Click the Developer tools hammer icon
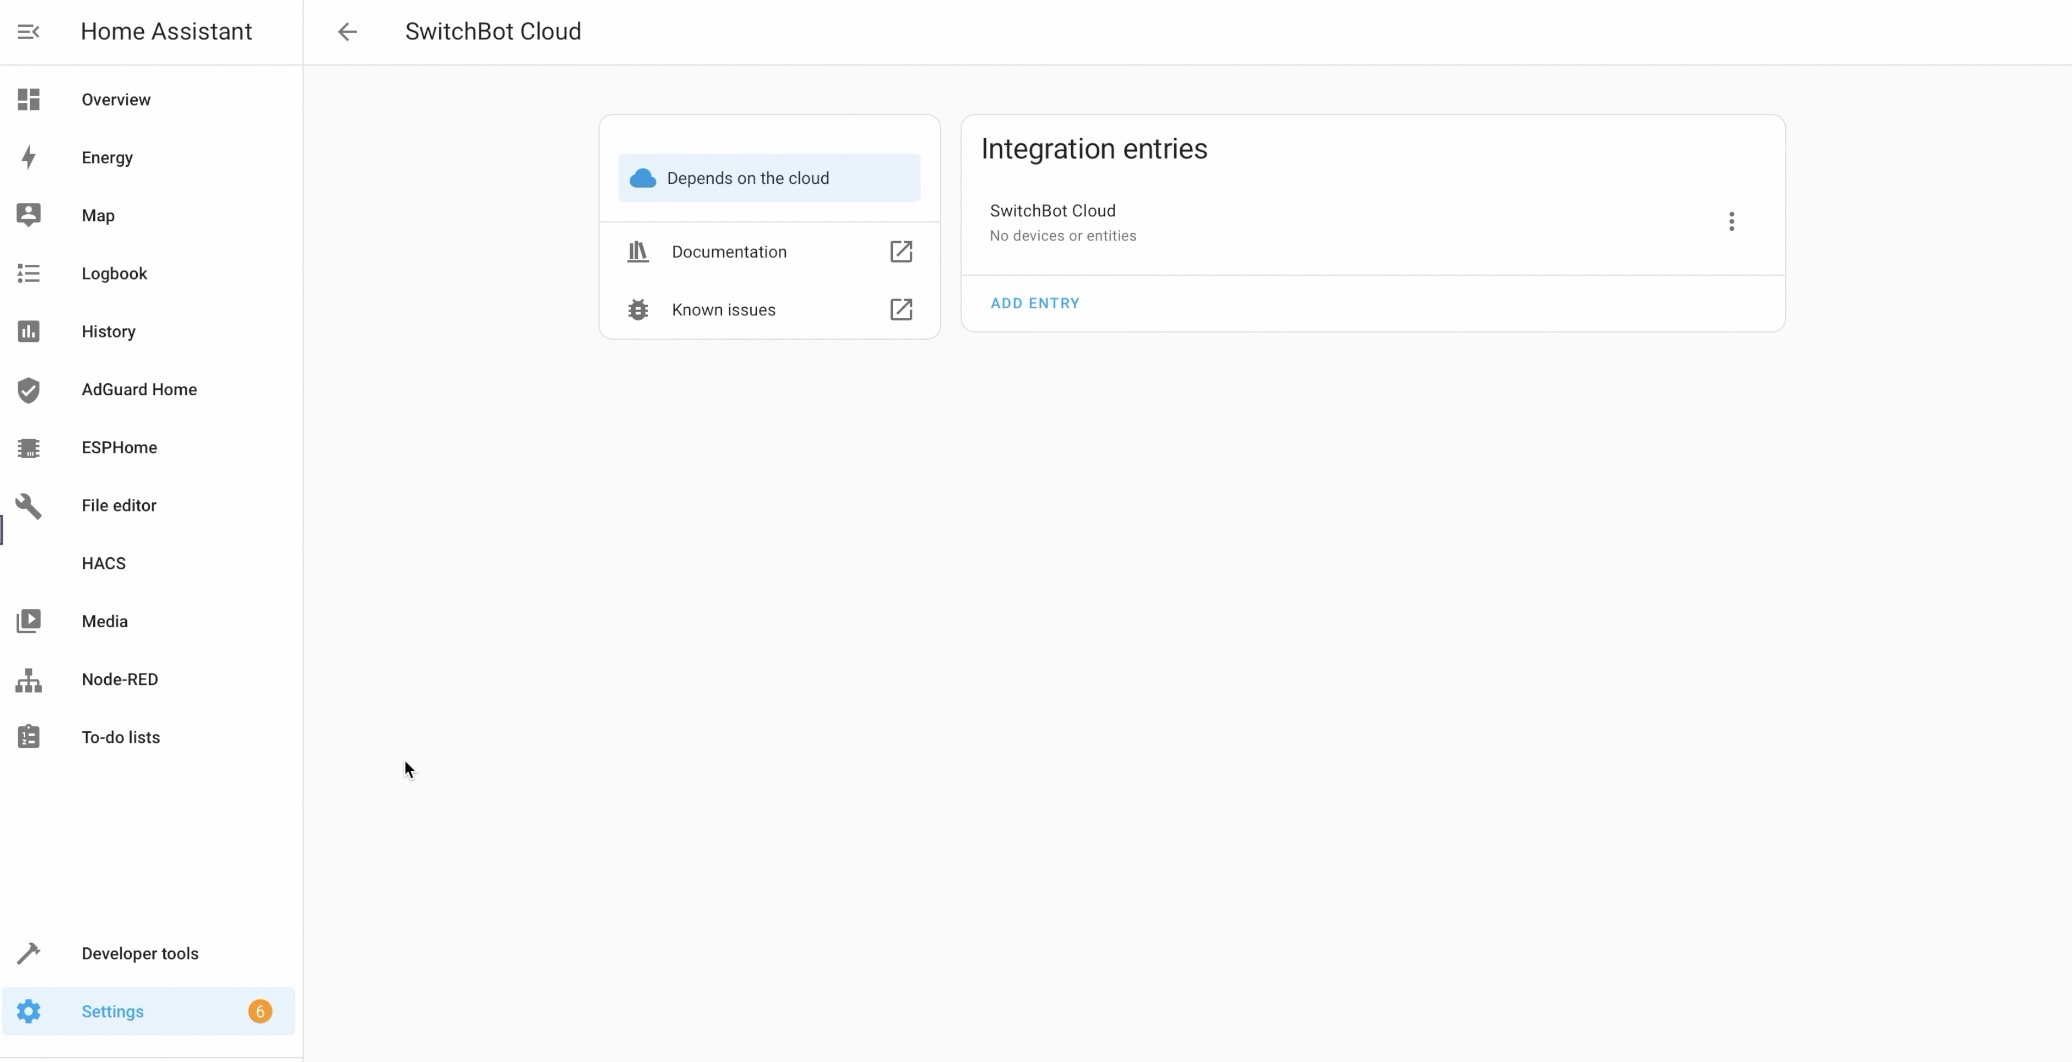 (29, 954)
